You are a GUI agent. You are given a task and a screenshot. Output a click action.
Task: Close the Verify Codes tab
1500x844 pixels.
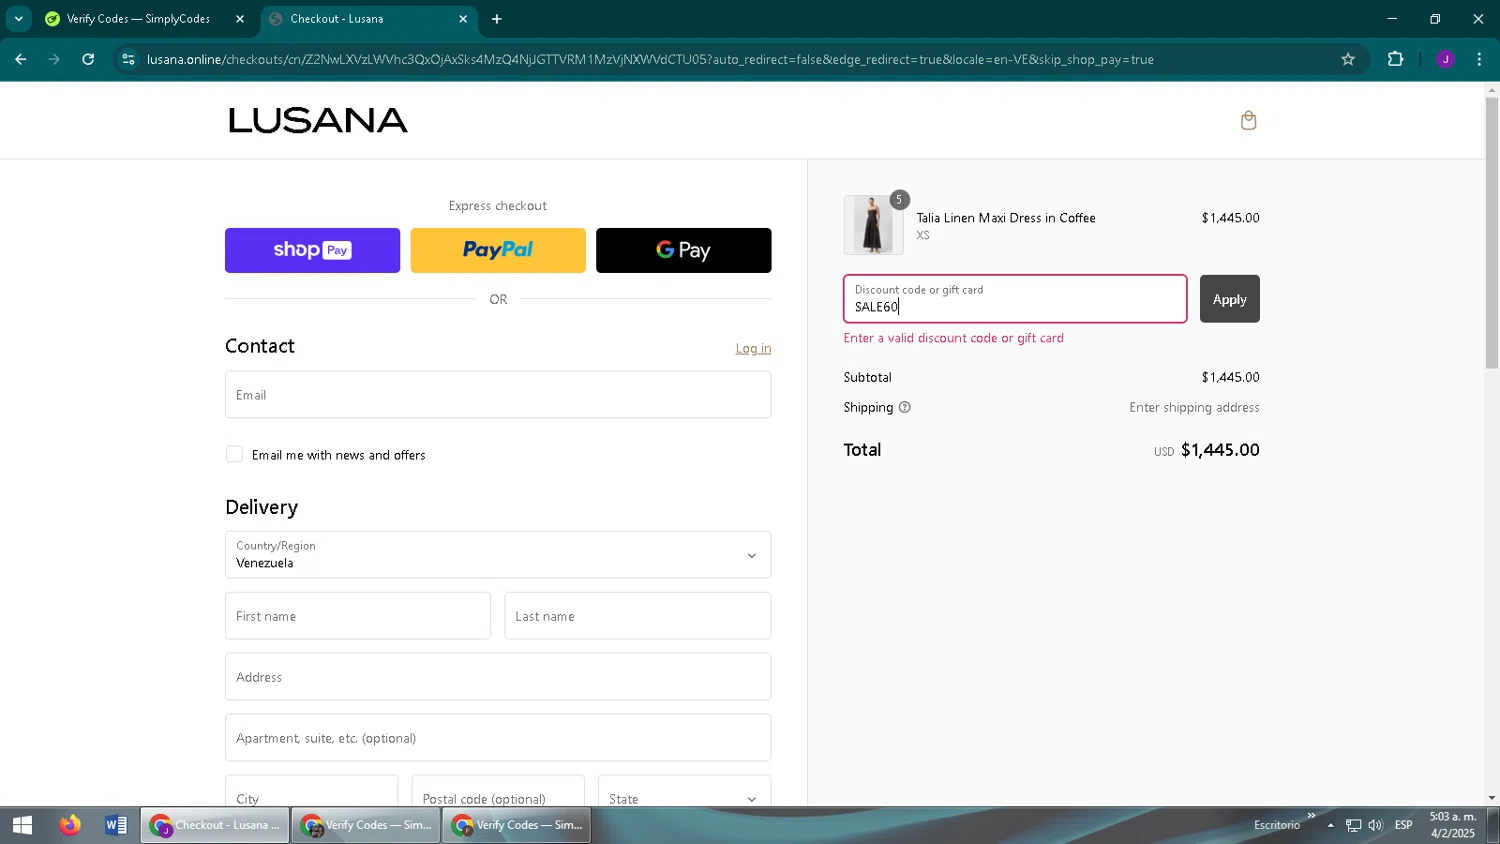click(240, 19)
